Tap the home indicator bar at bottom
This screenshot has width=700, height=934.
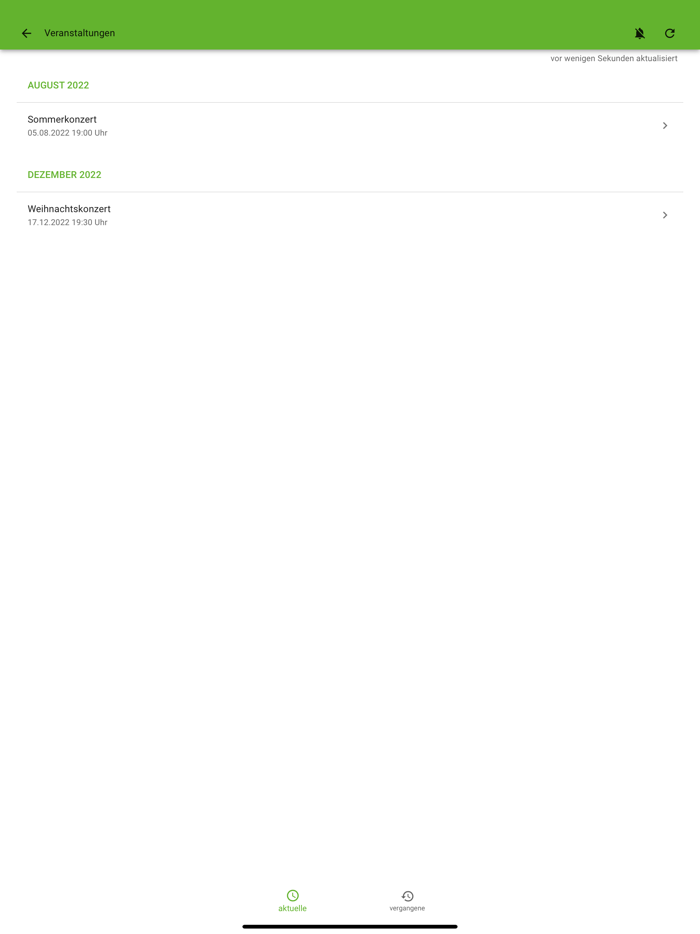[350, 926]
